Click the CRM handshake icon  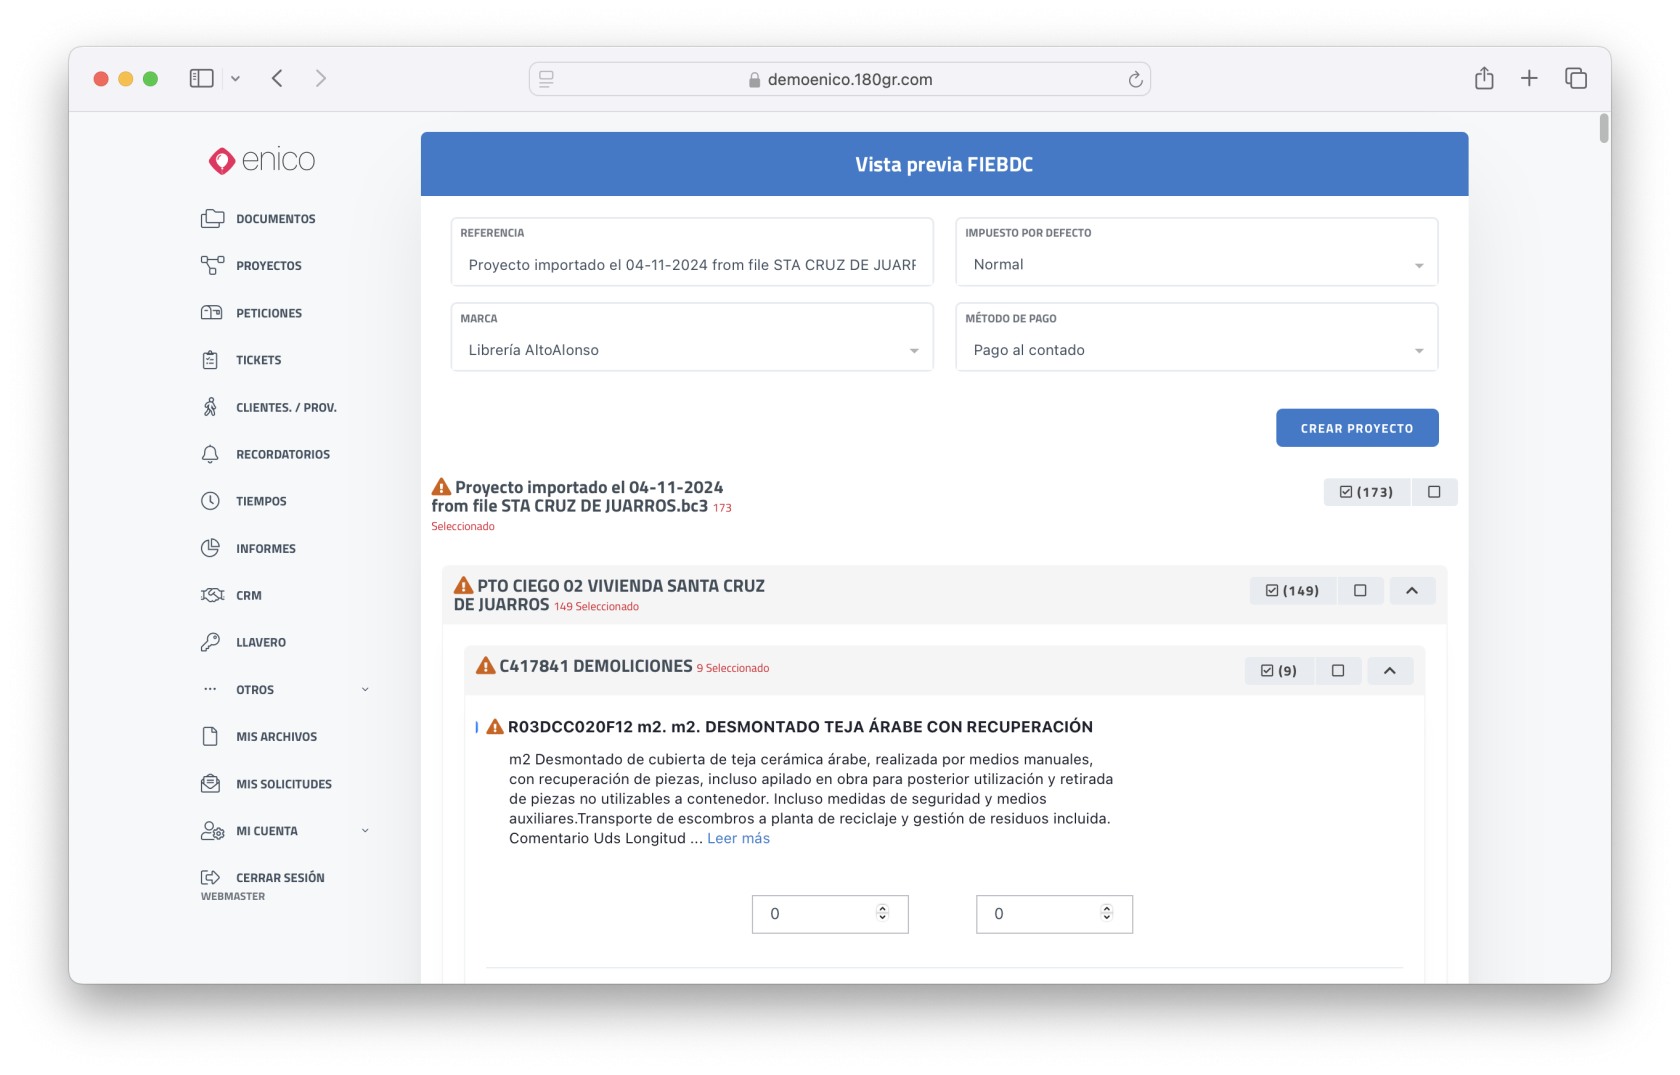[x=212, y=595]
